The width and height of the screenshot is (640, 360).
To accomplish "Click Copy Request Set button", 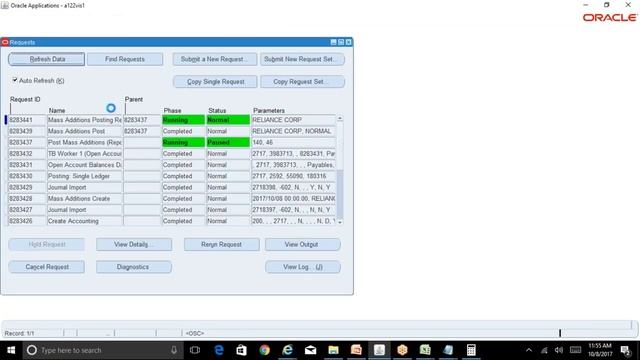I will 302,82.
